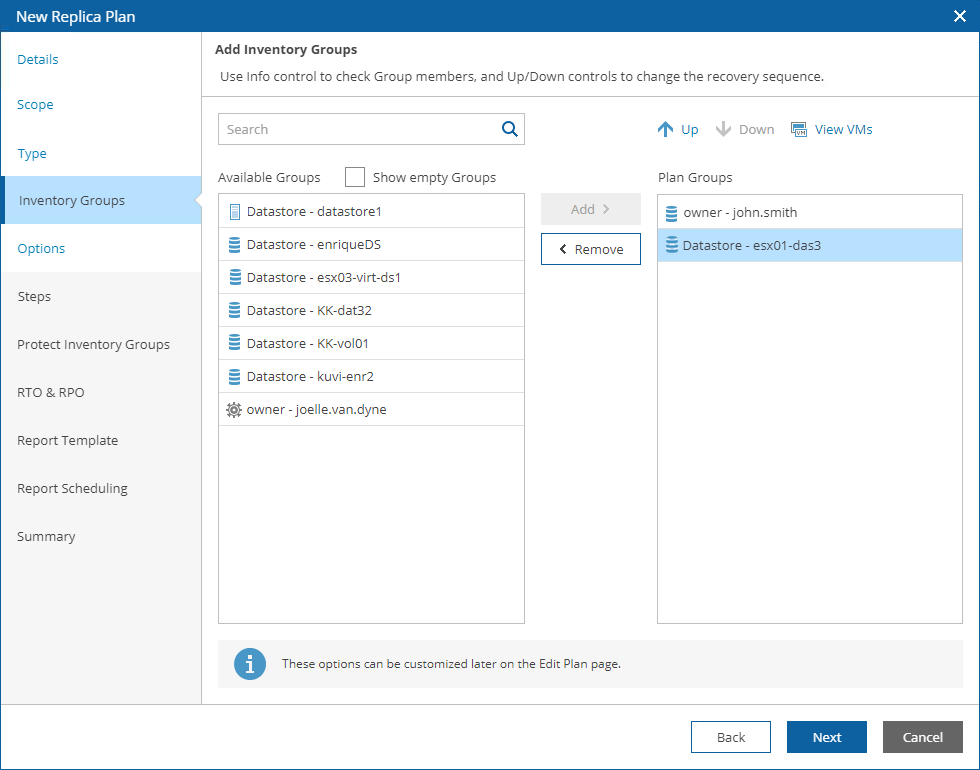Click the Next button
980x770 pixels.
(x=826, y=737)
